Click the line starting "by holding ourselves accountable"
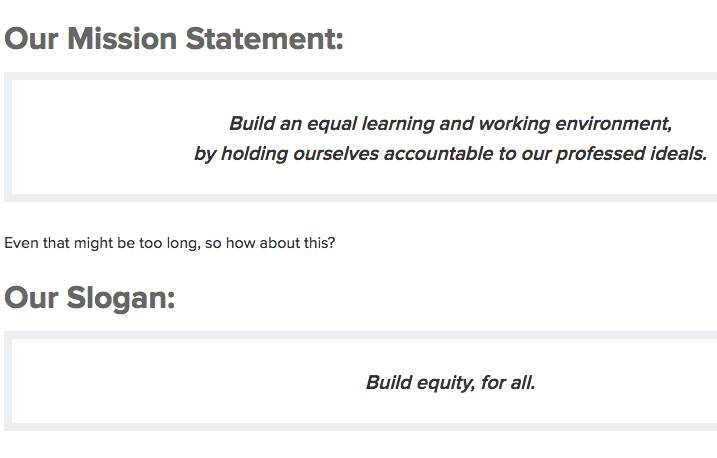Image resolution: width=717 pixels, height=458 pixels. pos(450,154)
